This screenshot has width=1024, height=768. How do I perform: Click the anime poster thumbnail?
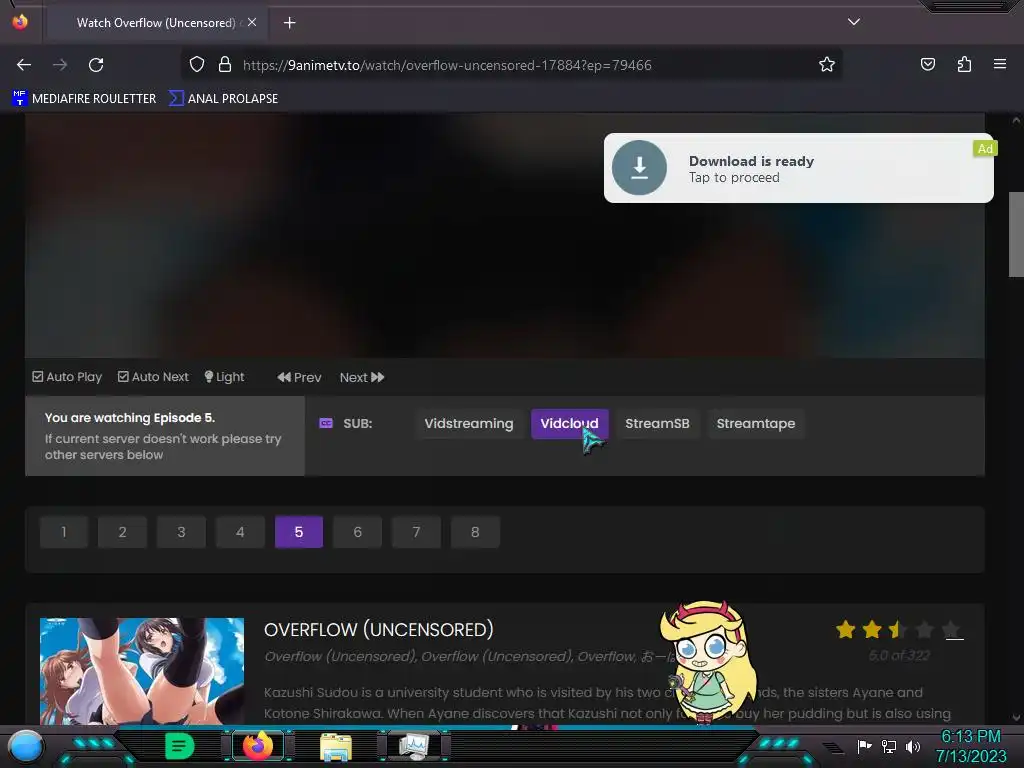[142, 671]
